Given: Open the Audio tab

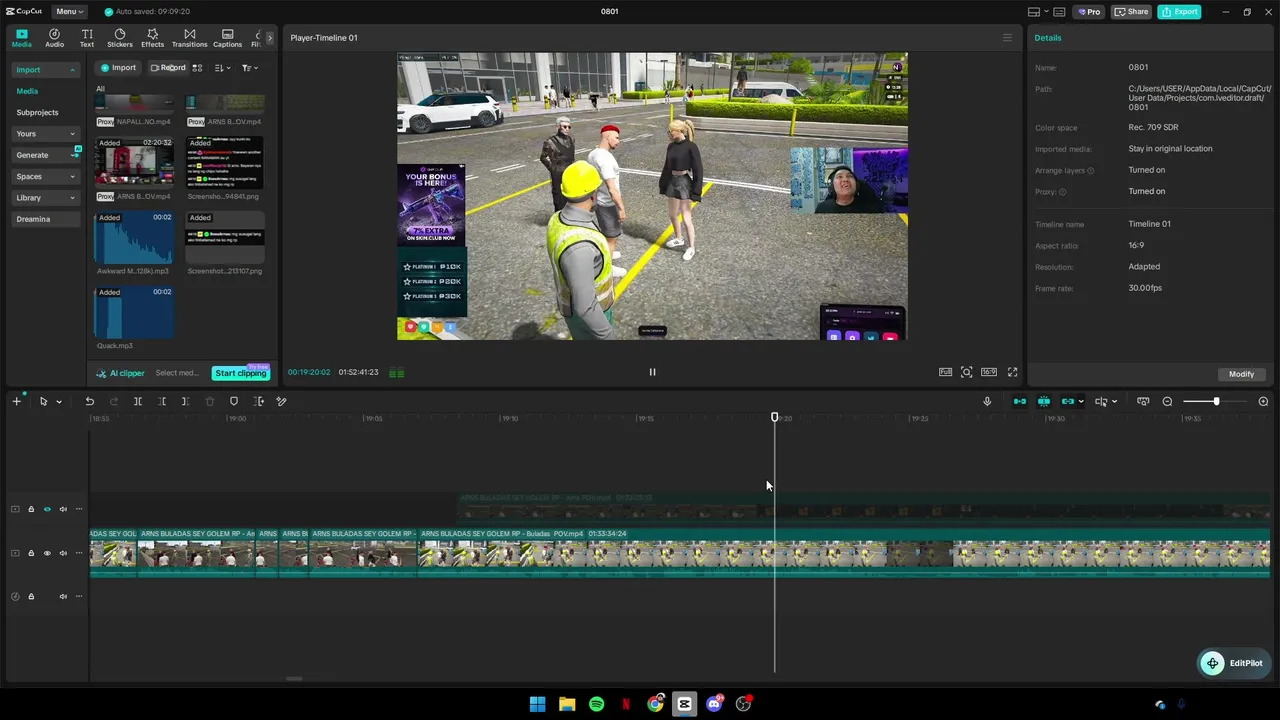Looking at the screenshot, I should pos(54,38).
